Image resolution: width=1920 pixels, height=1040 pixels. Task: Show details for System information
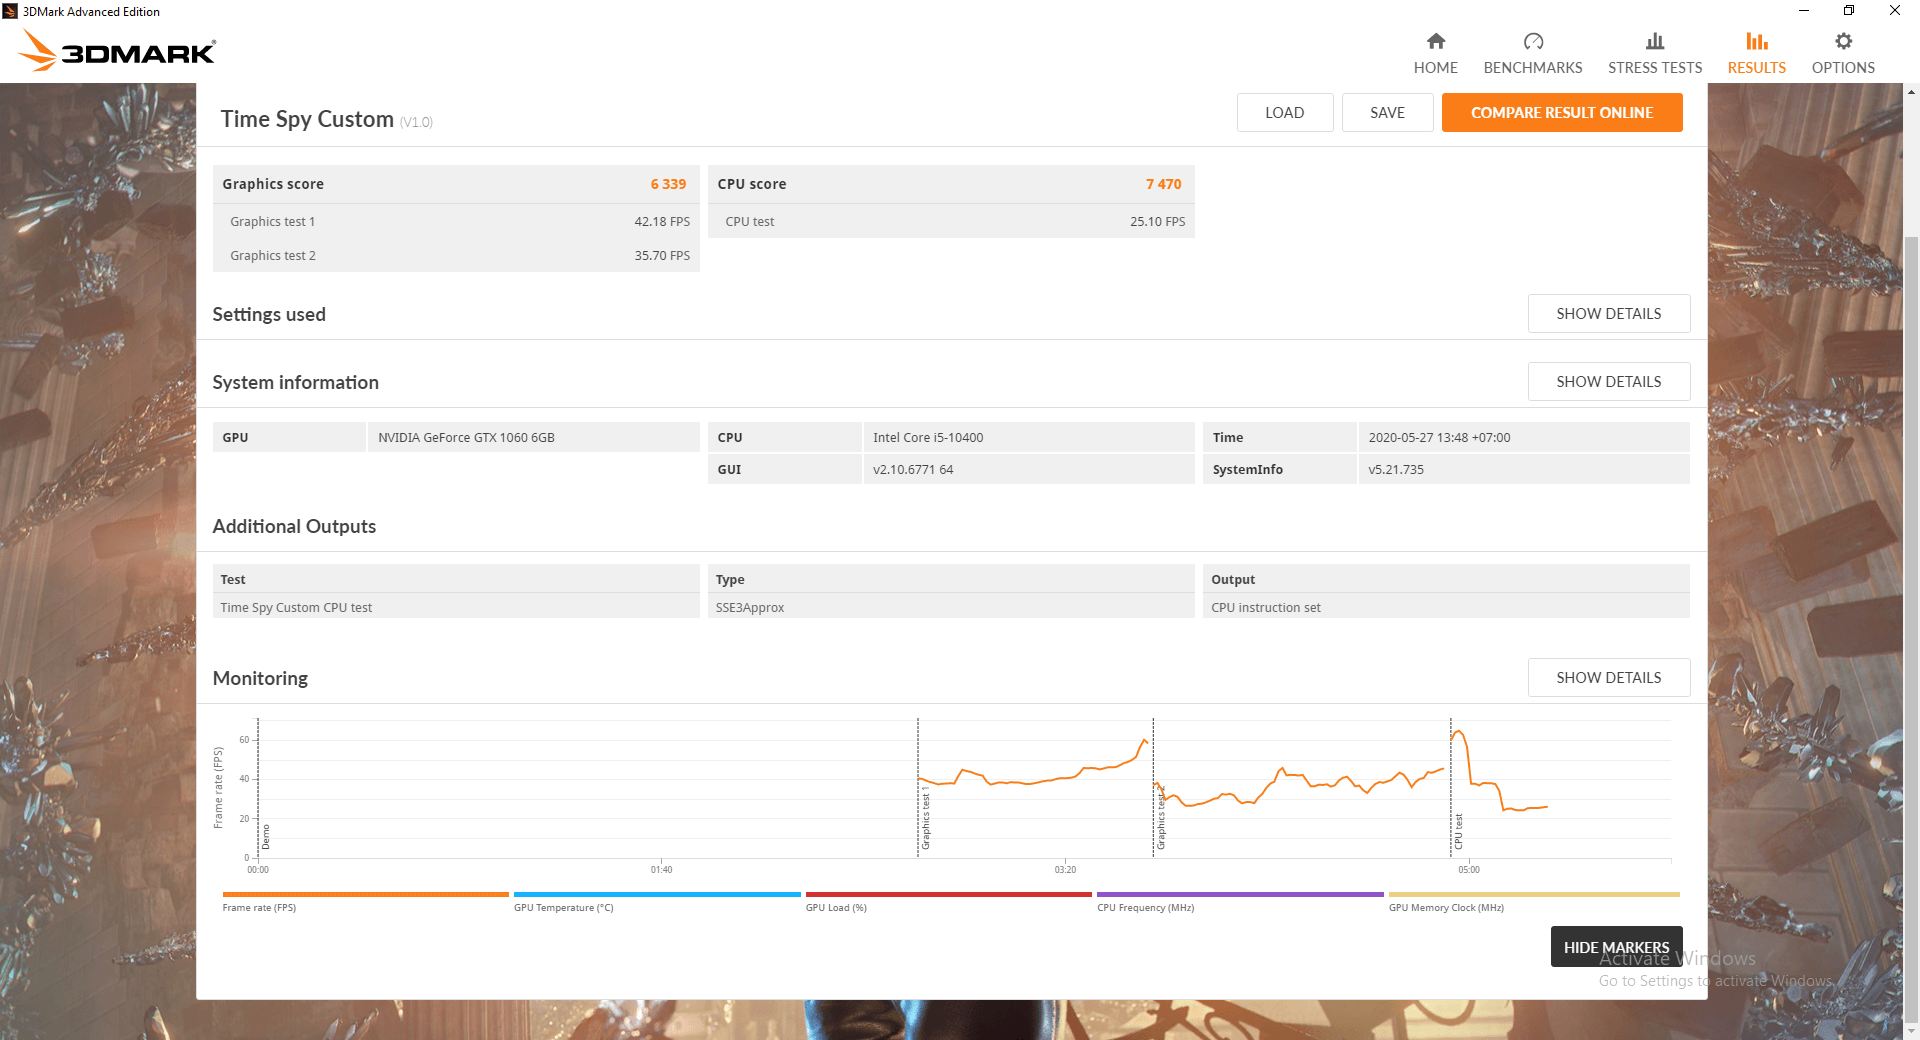(x=1608, y=382)
